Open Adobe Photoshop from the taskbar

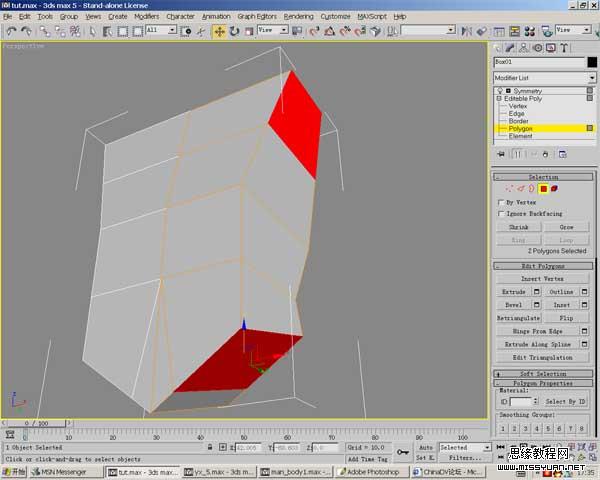tap(372, 472)
